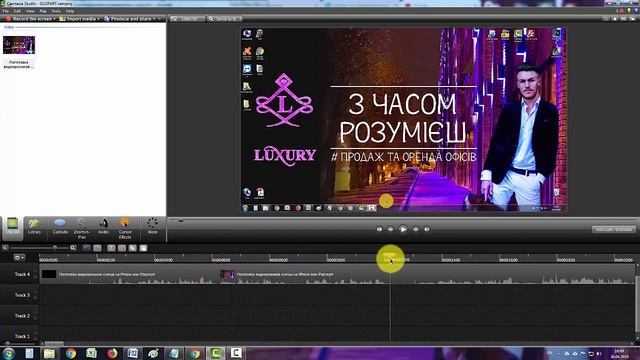The width and height of the screenshot is (640, 360).
Task: Open the Callouts tool
Action: 60,227
